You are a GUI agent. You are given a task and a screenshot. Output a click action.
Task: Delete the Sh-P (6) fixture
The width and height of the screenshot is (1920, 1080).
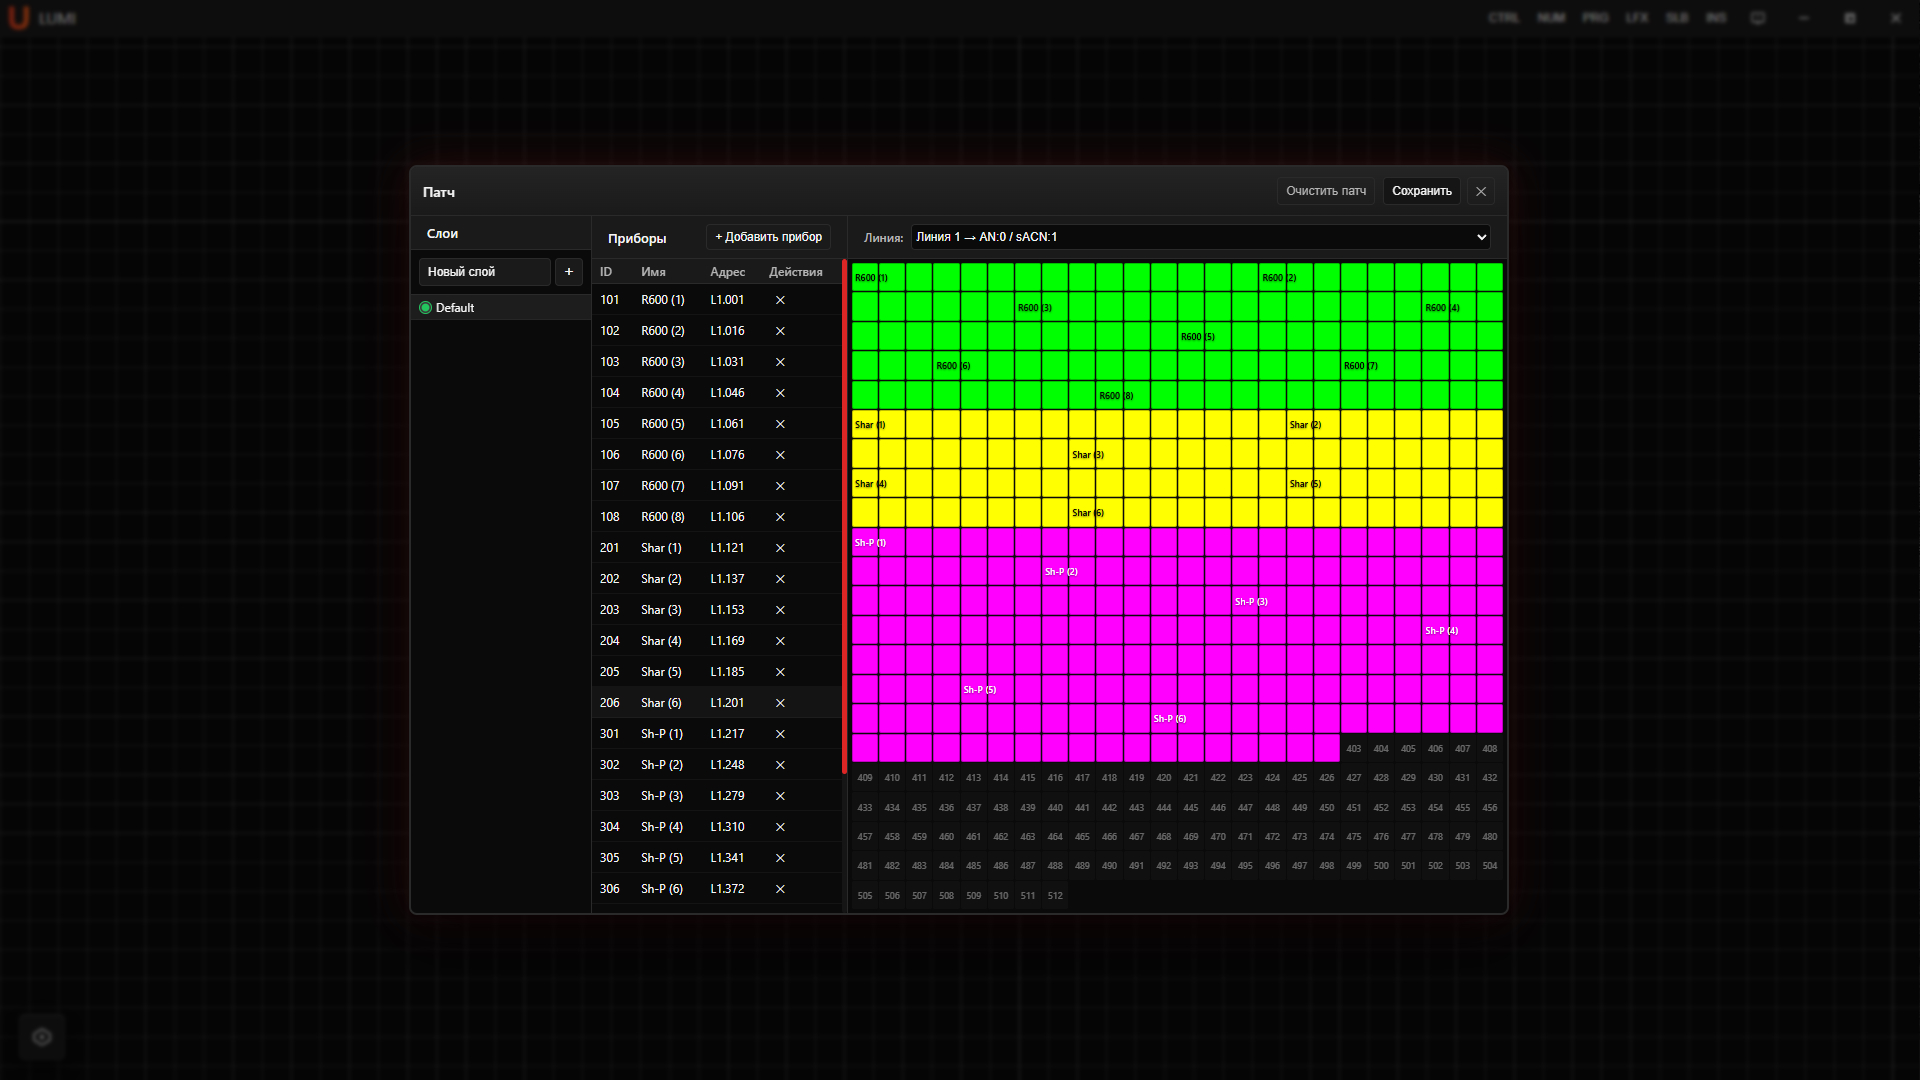(x=780, y=889)
